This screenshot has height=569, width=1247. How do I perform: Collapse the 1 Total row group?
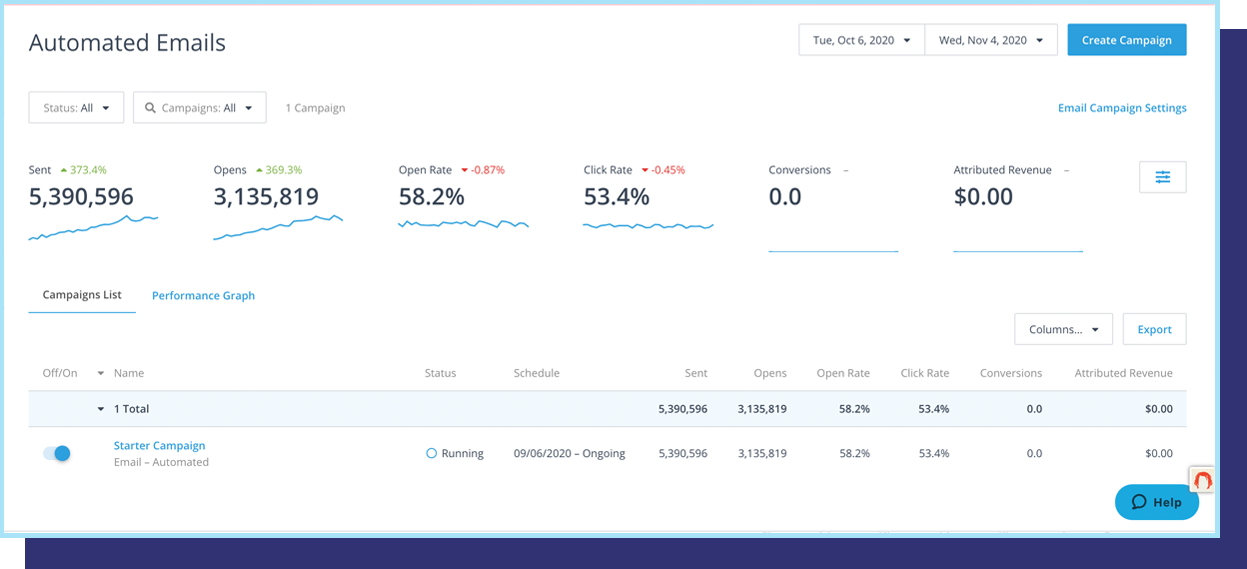(x=100, y=409)
